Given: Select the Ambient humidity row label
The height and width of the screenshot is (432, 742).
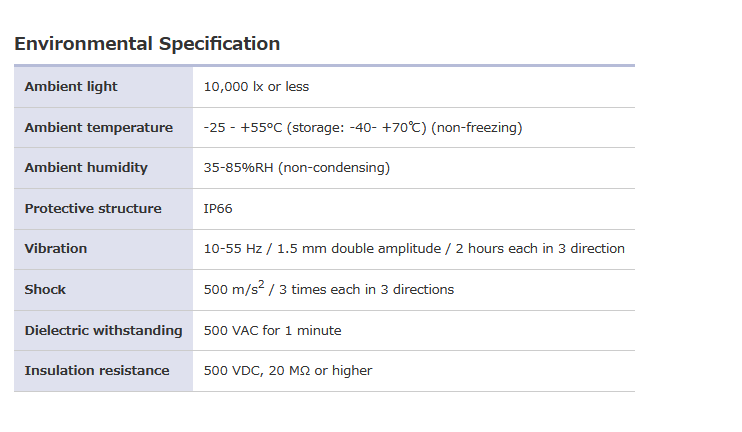Looking at the screenshot, I should click(x=86, y=168).
